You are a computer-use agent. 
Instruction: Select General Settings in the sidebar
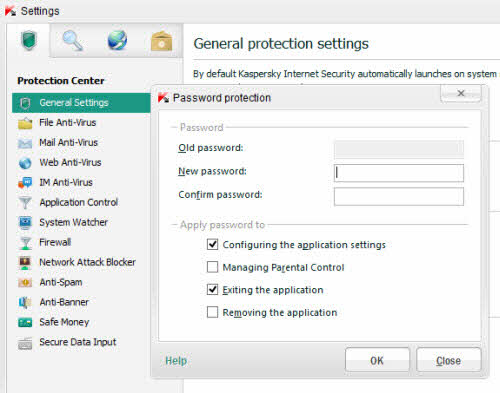coord(81,103)
